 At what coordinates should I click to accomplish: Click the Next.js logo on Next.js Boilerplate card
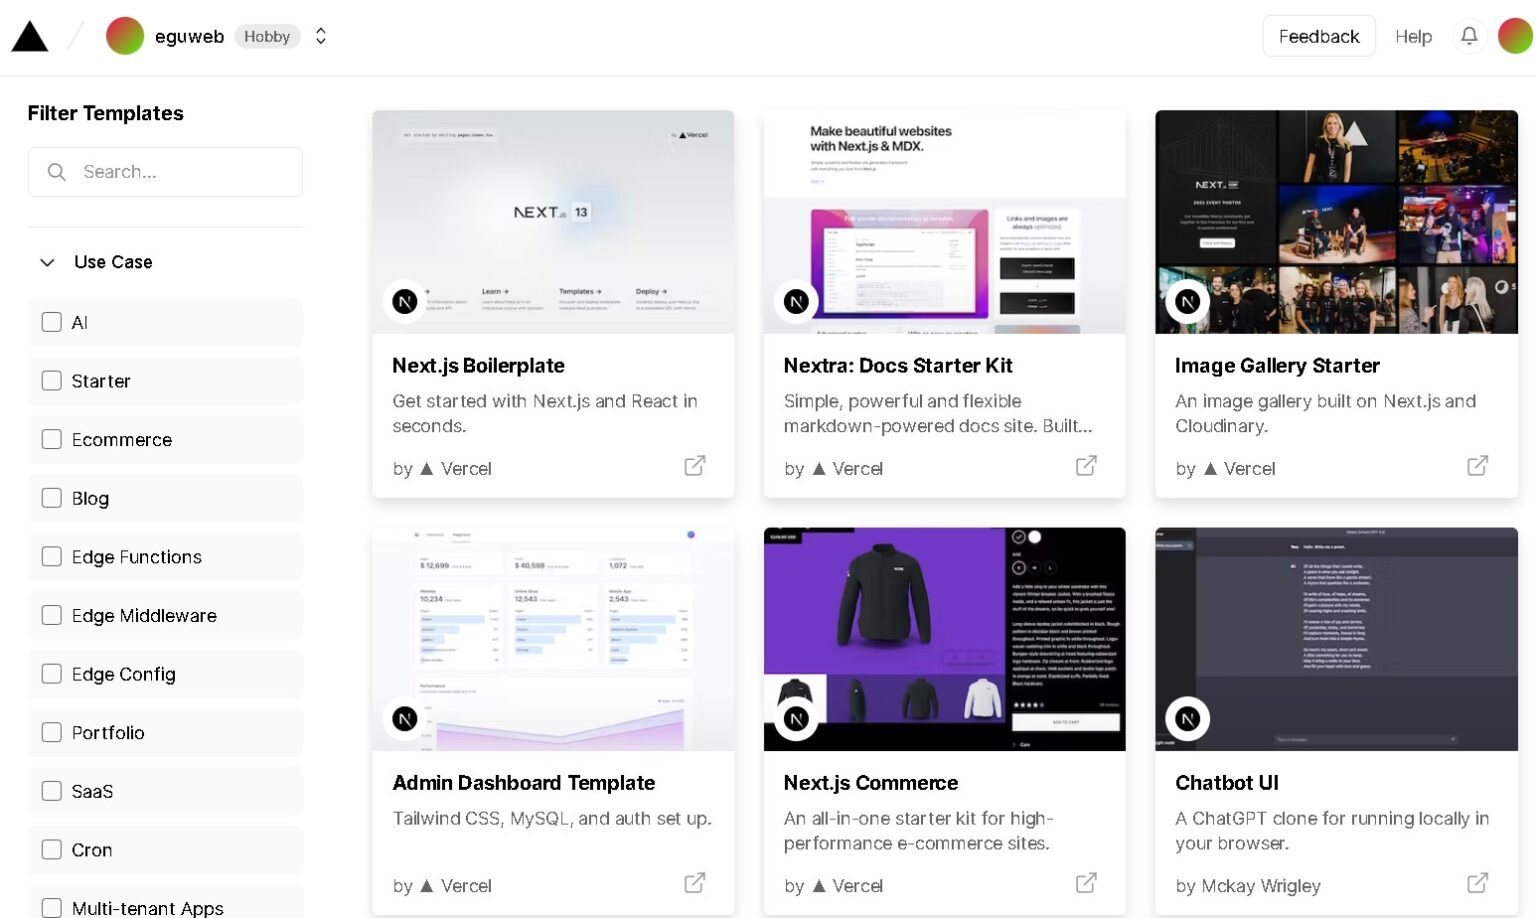(405, 301)
